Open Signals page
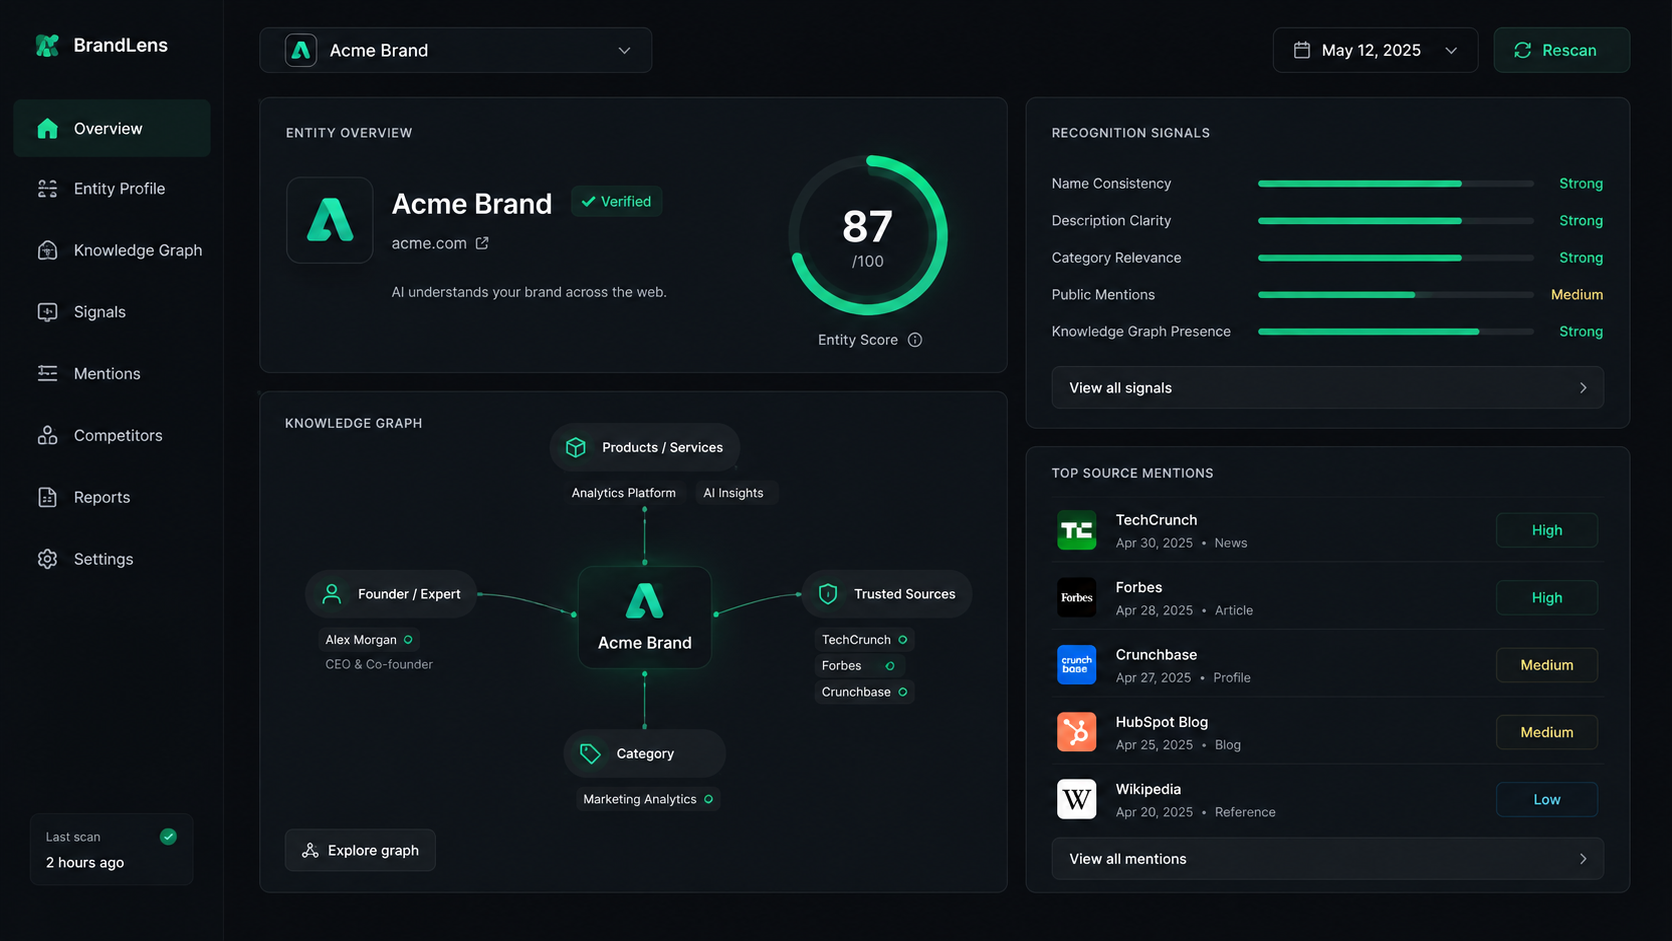1672x941 pixels. point(112,312)
